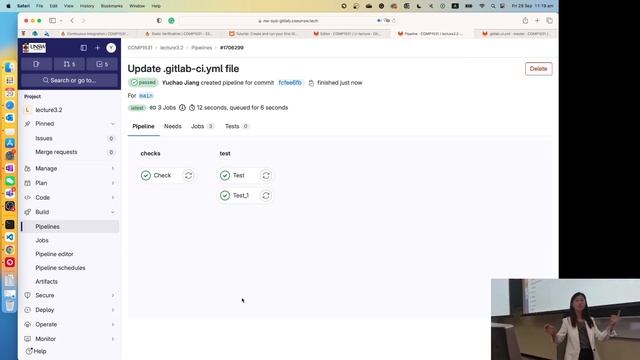Share page from Safari toolbar
Viewport: 640px width, 360px height.
pos(525,20)
